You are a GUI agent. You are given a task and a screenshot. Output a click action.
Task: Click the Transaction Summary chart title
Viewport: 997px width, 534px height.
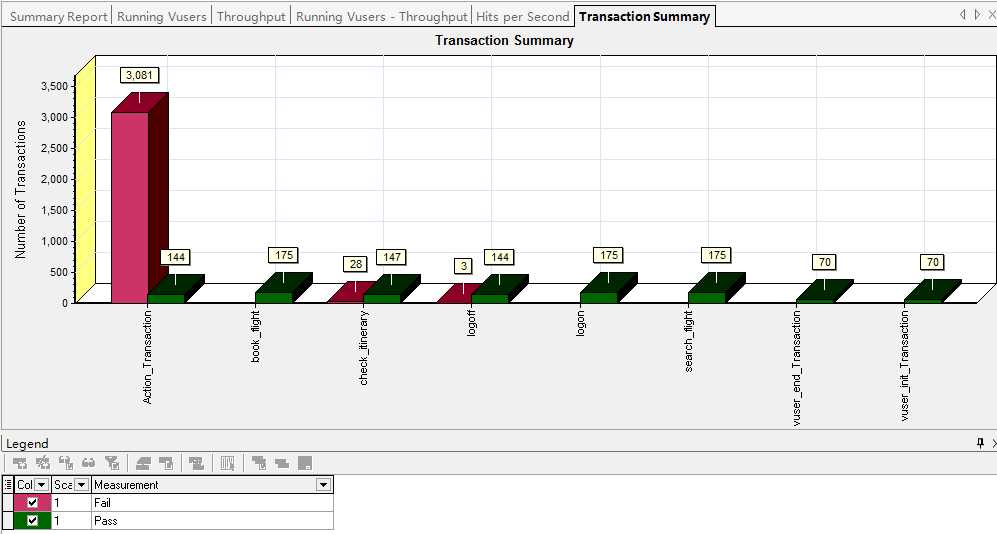point(504,40)
